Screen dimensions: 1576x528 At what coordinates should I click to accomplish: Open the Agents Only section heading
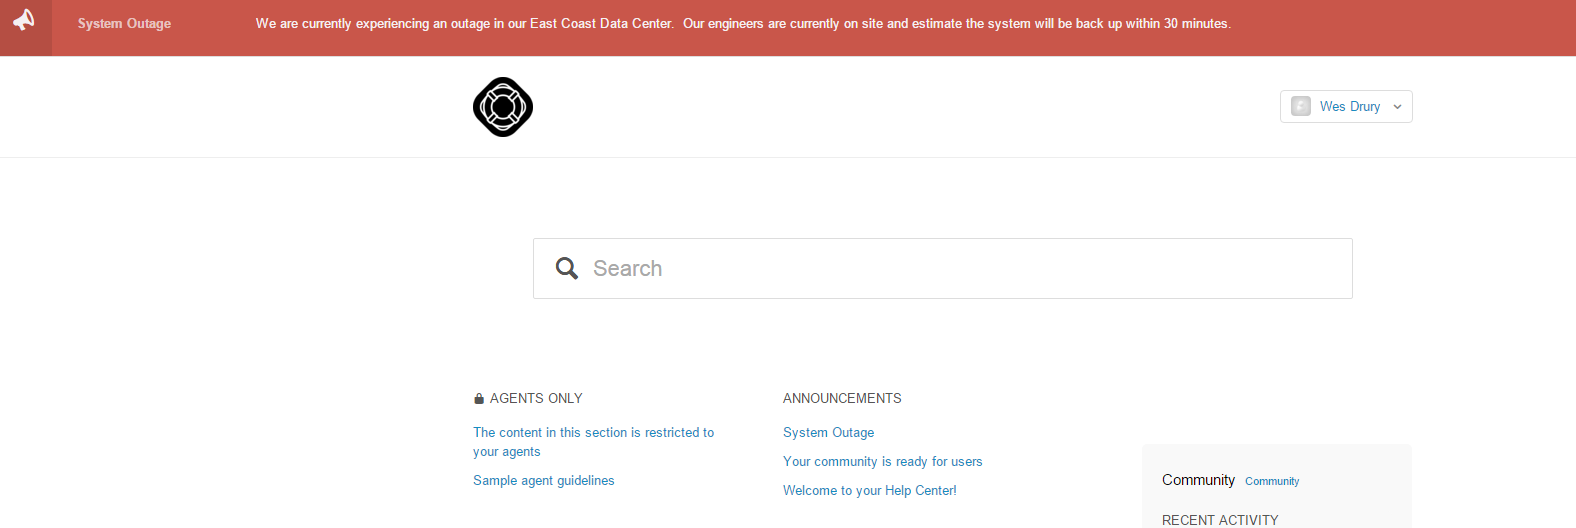click(x=536, y=399)
